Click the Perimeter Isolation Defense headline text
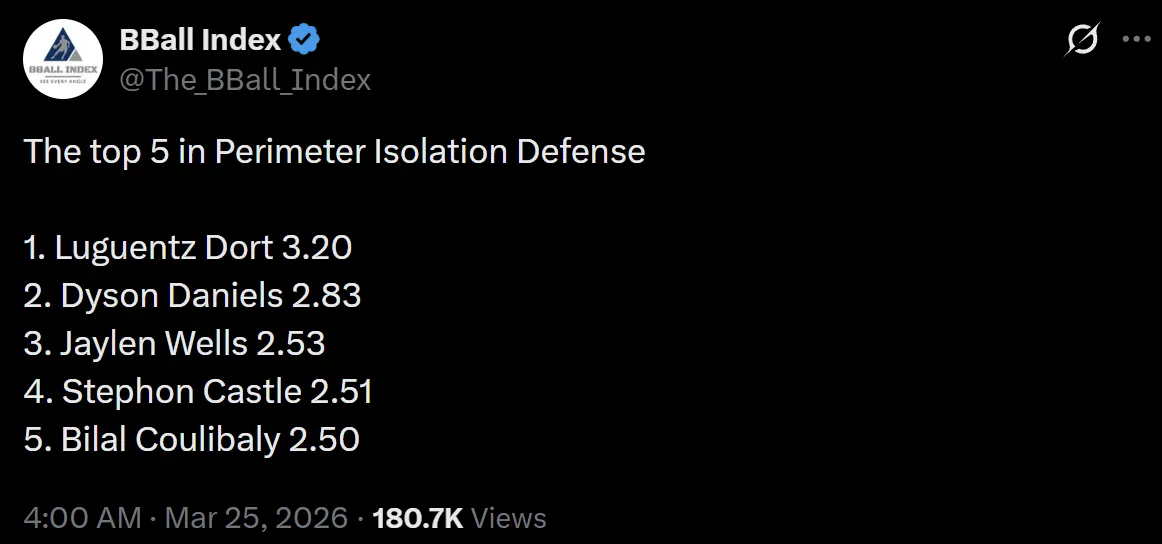Image resolution: width=1162 pixels, height=544 pixels. coord(430,151)
